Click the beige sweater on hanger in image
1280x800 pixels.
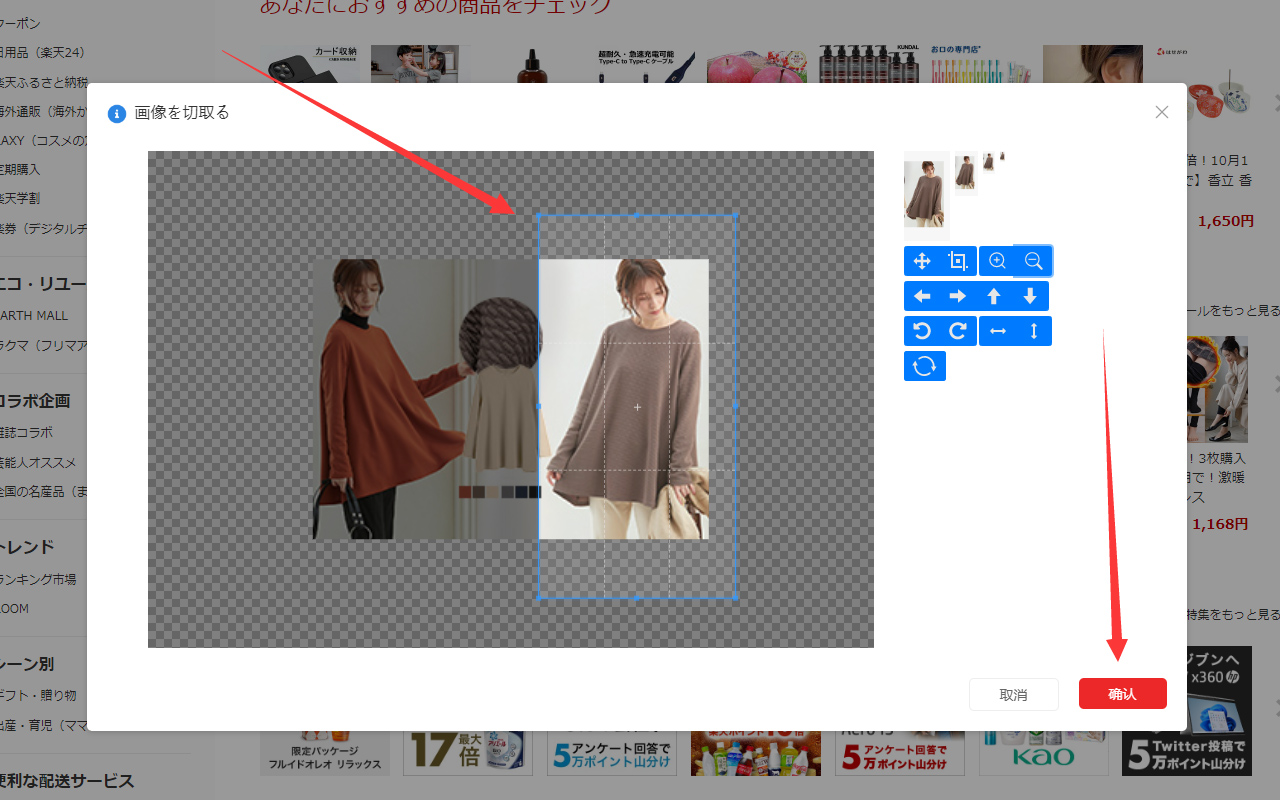click(x=505, y=420)
